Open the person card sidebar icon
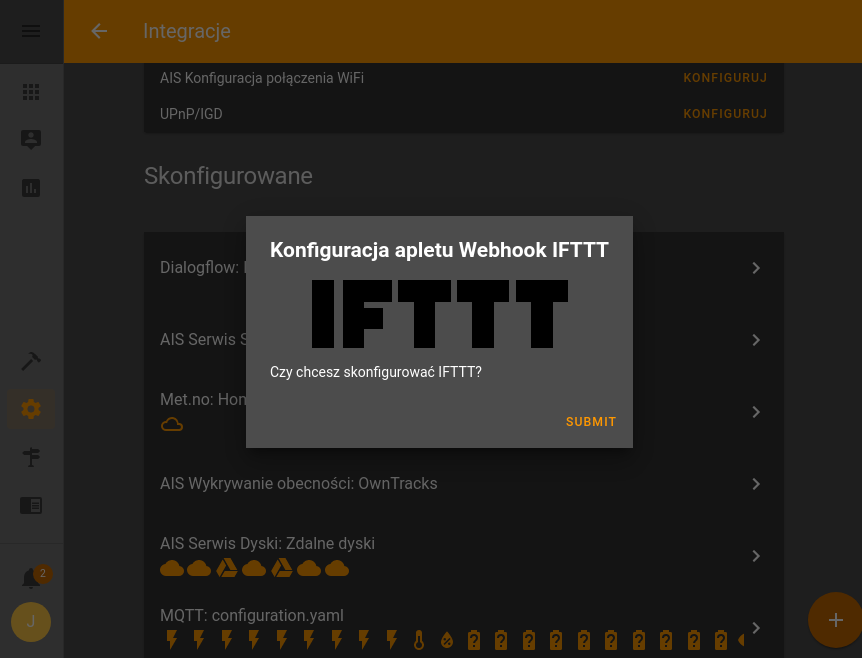This screenshot has width=862, height=658. point(31,140)
